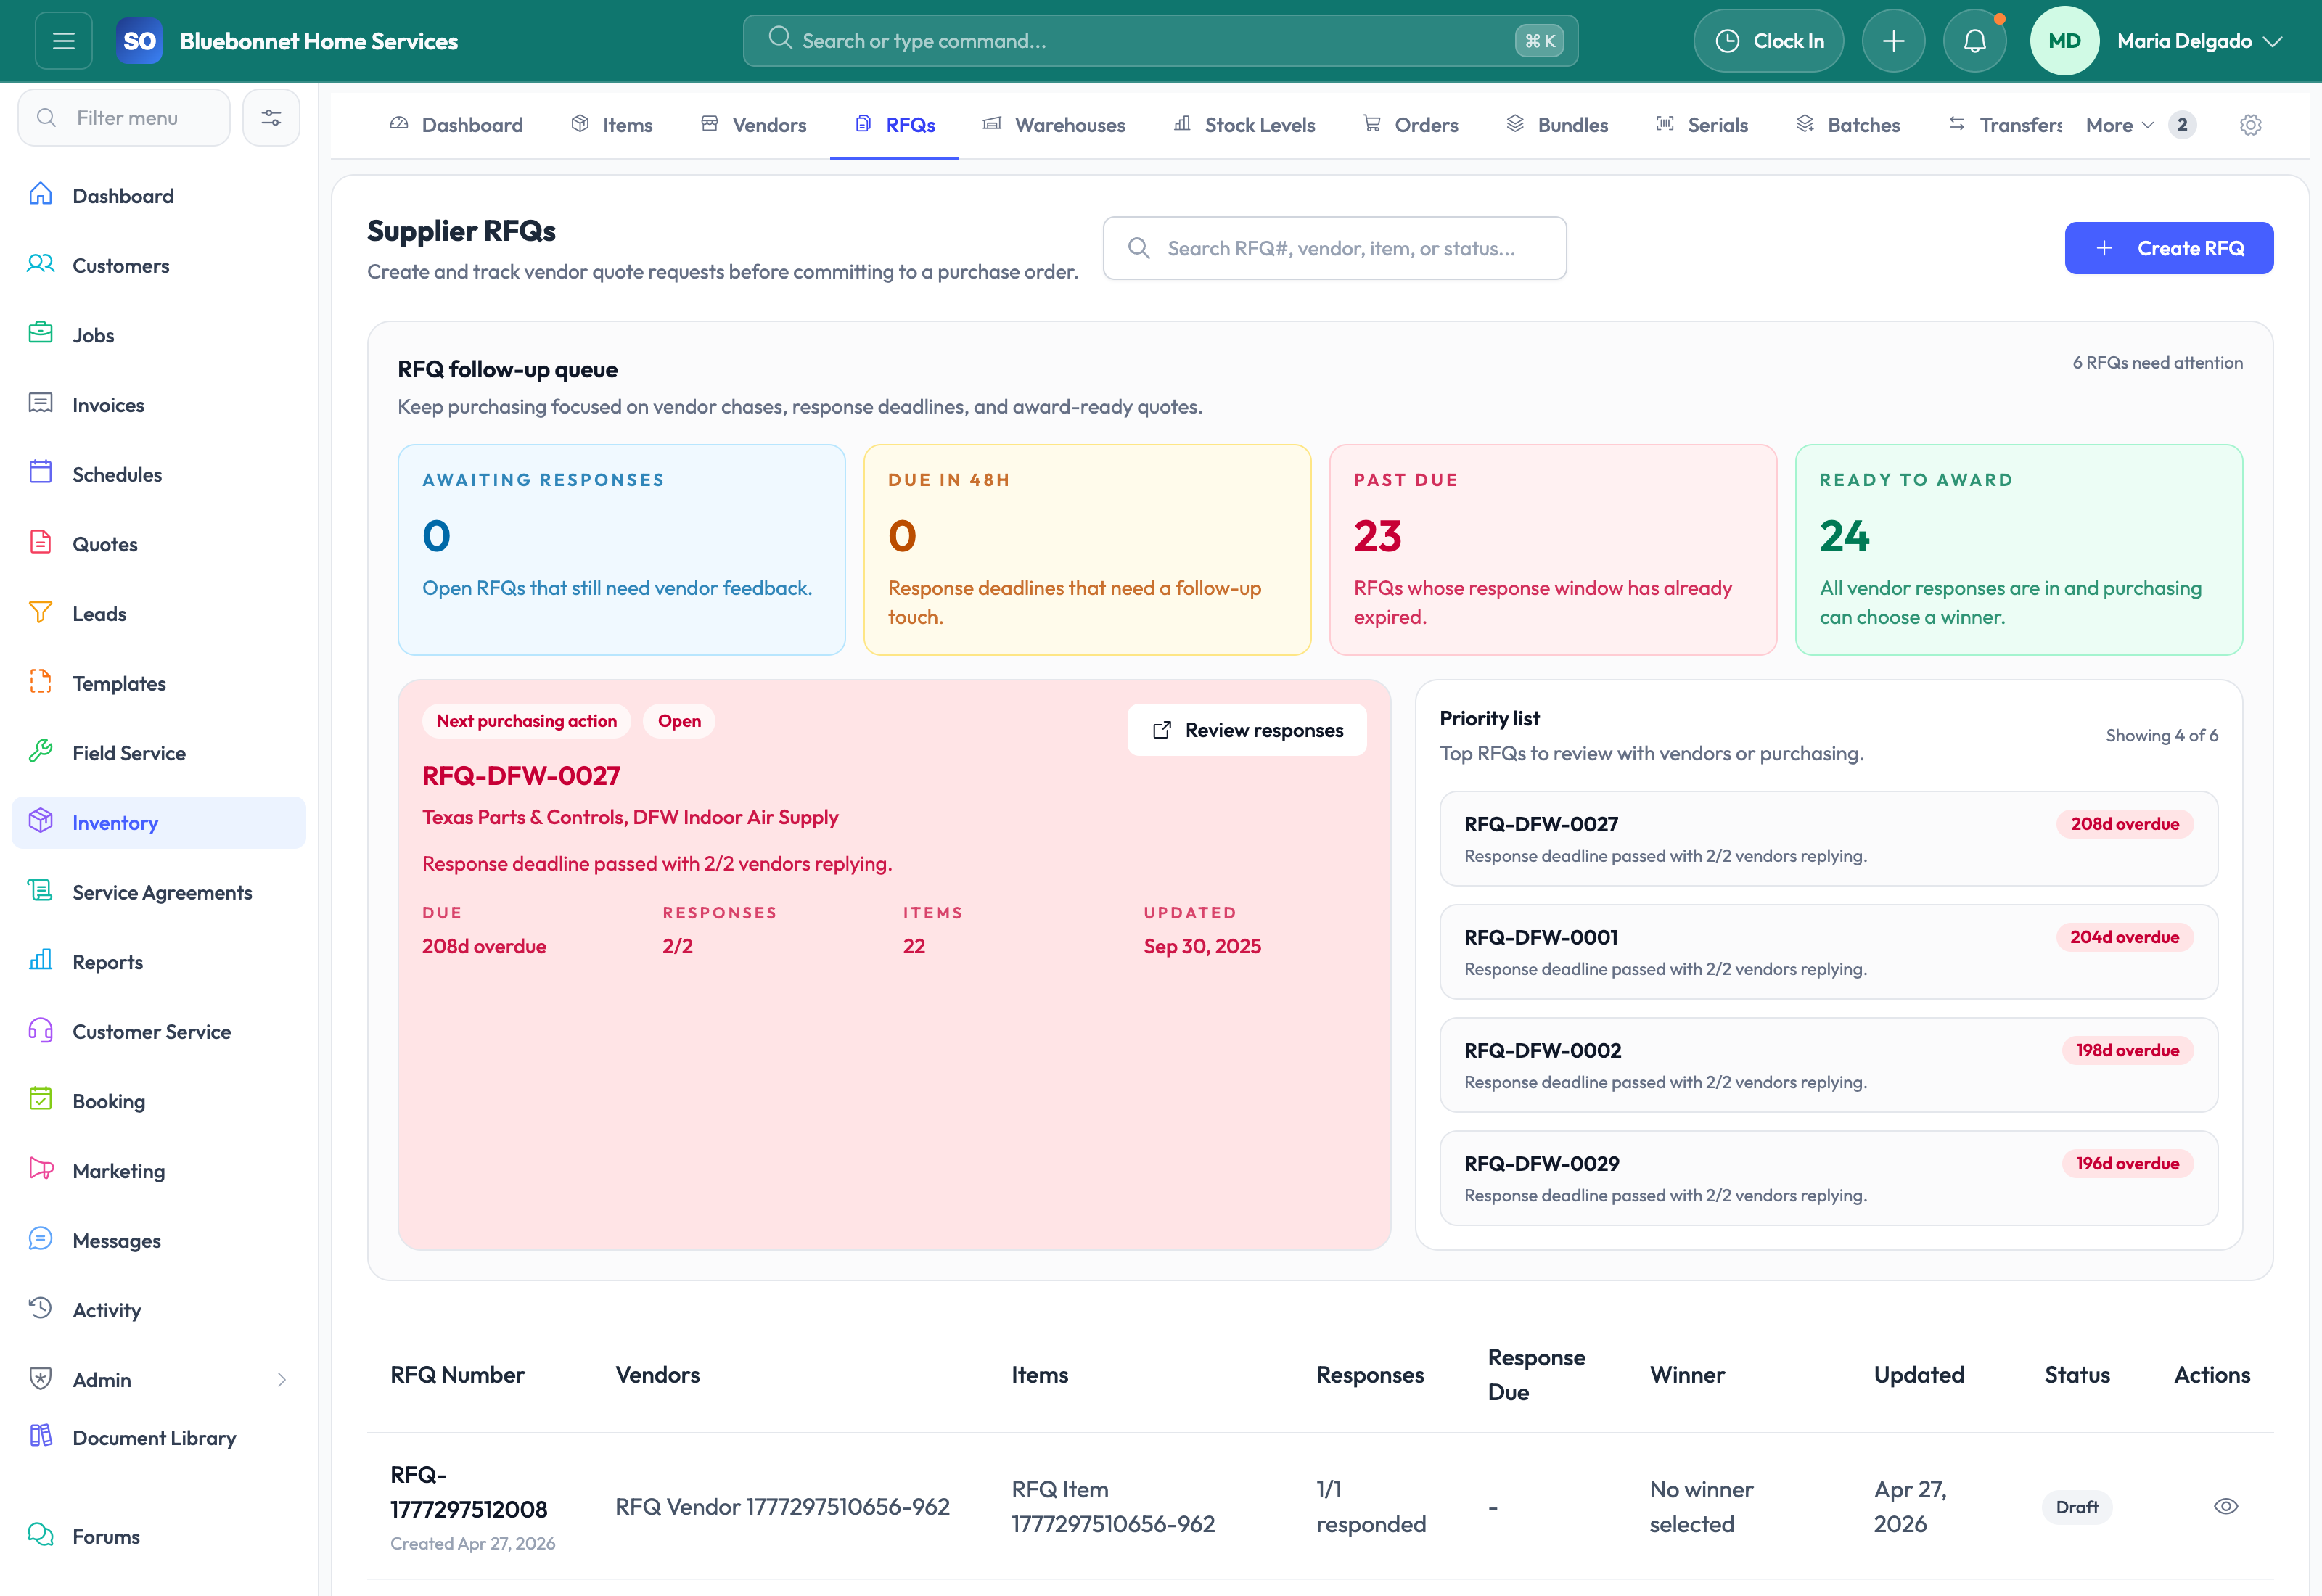
Task: Open the quick add plus button
Action: click(x=1893, y=41)
